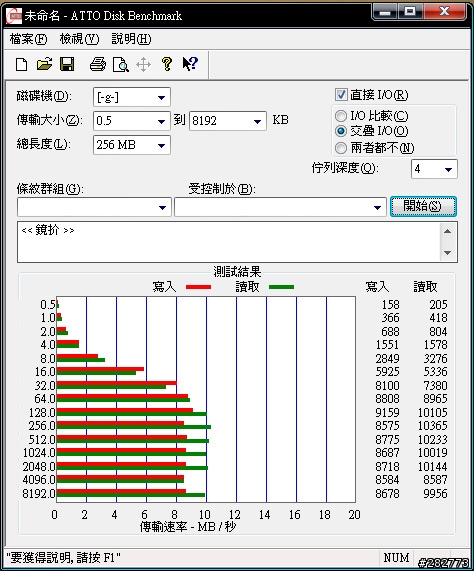This screenshot has height=571, width=474.
Task: Save results with the floppy disk icon
Action: (x=67, y=64)
